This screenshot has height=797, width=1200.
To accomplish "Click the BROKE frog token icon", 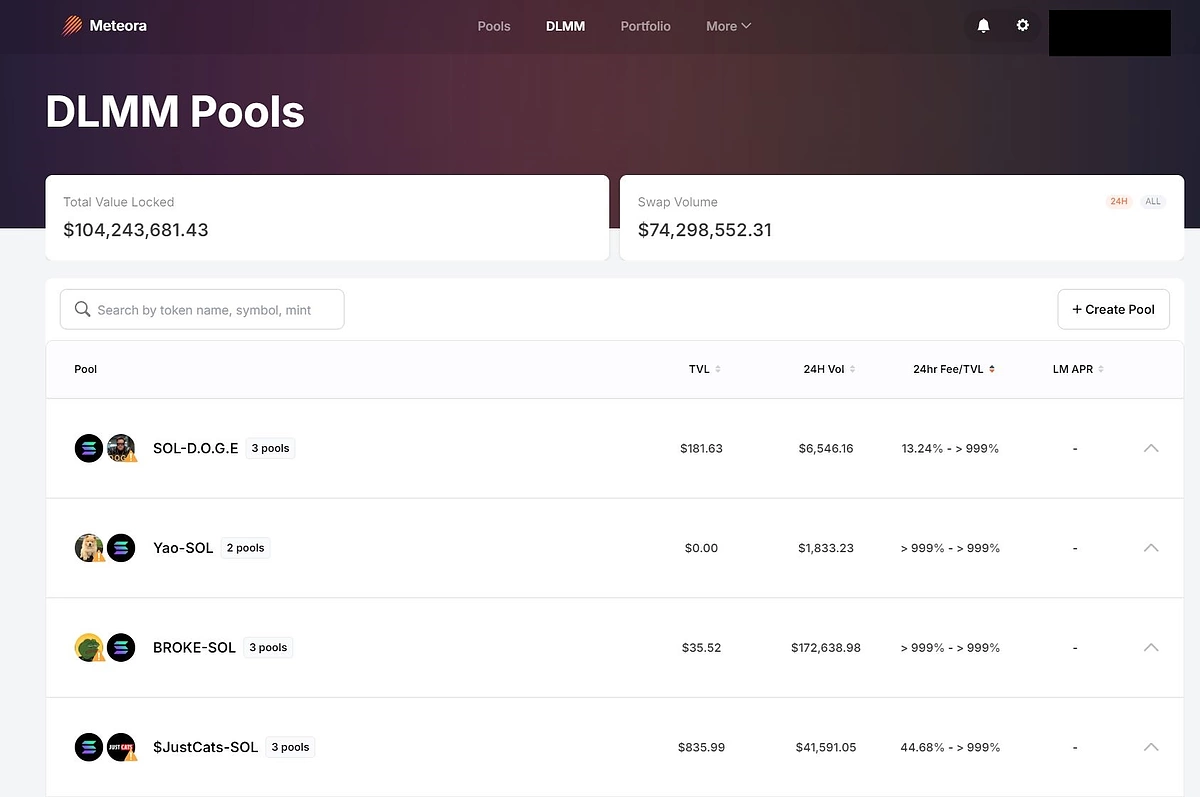I will tap(89, 647).
